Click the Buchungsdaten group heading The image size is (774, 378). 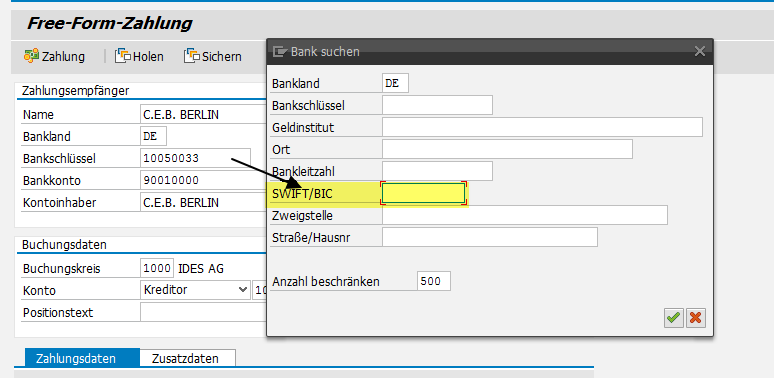pos(64,245)
